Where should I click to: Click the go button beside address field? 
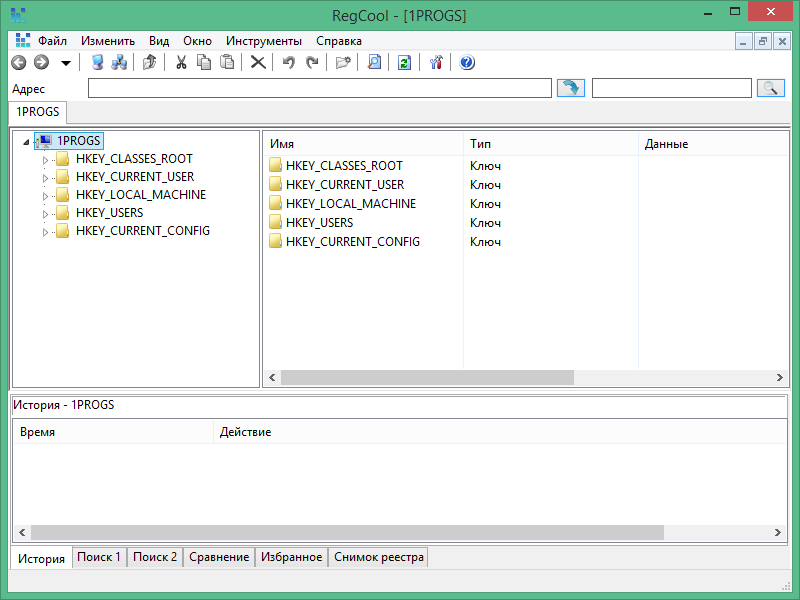(x=570, y=89)
